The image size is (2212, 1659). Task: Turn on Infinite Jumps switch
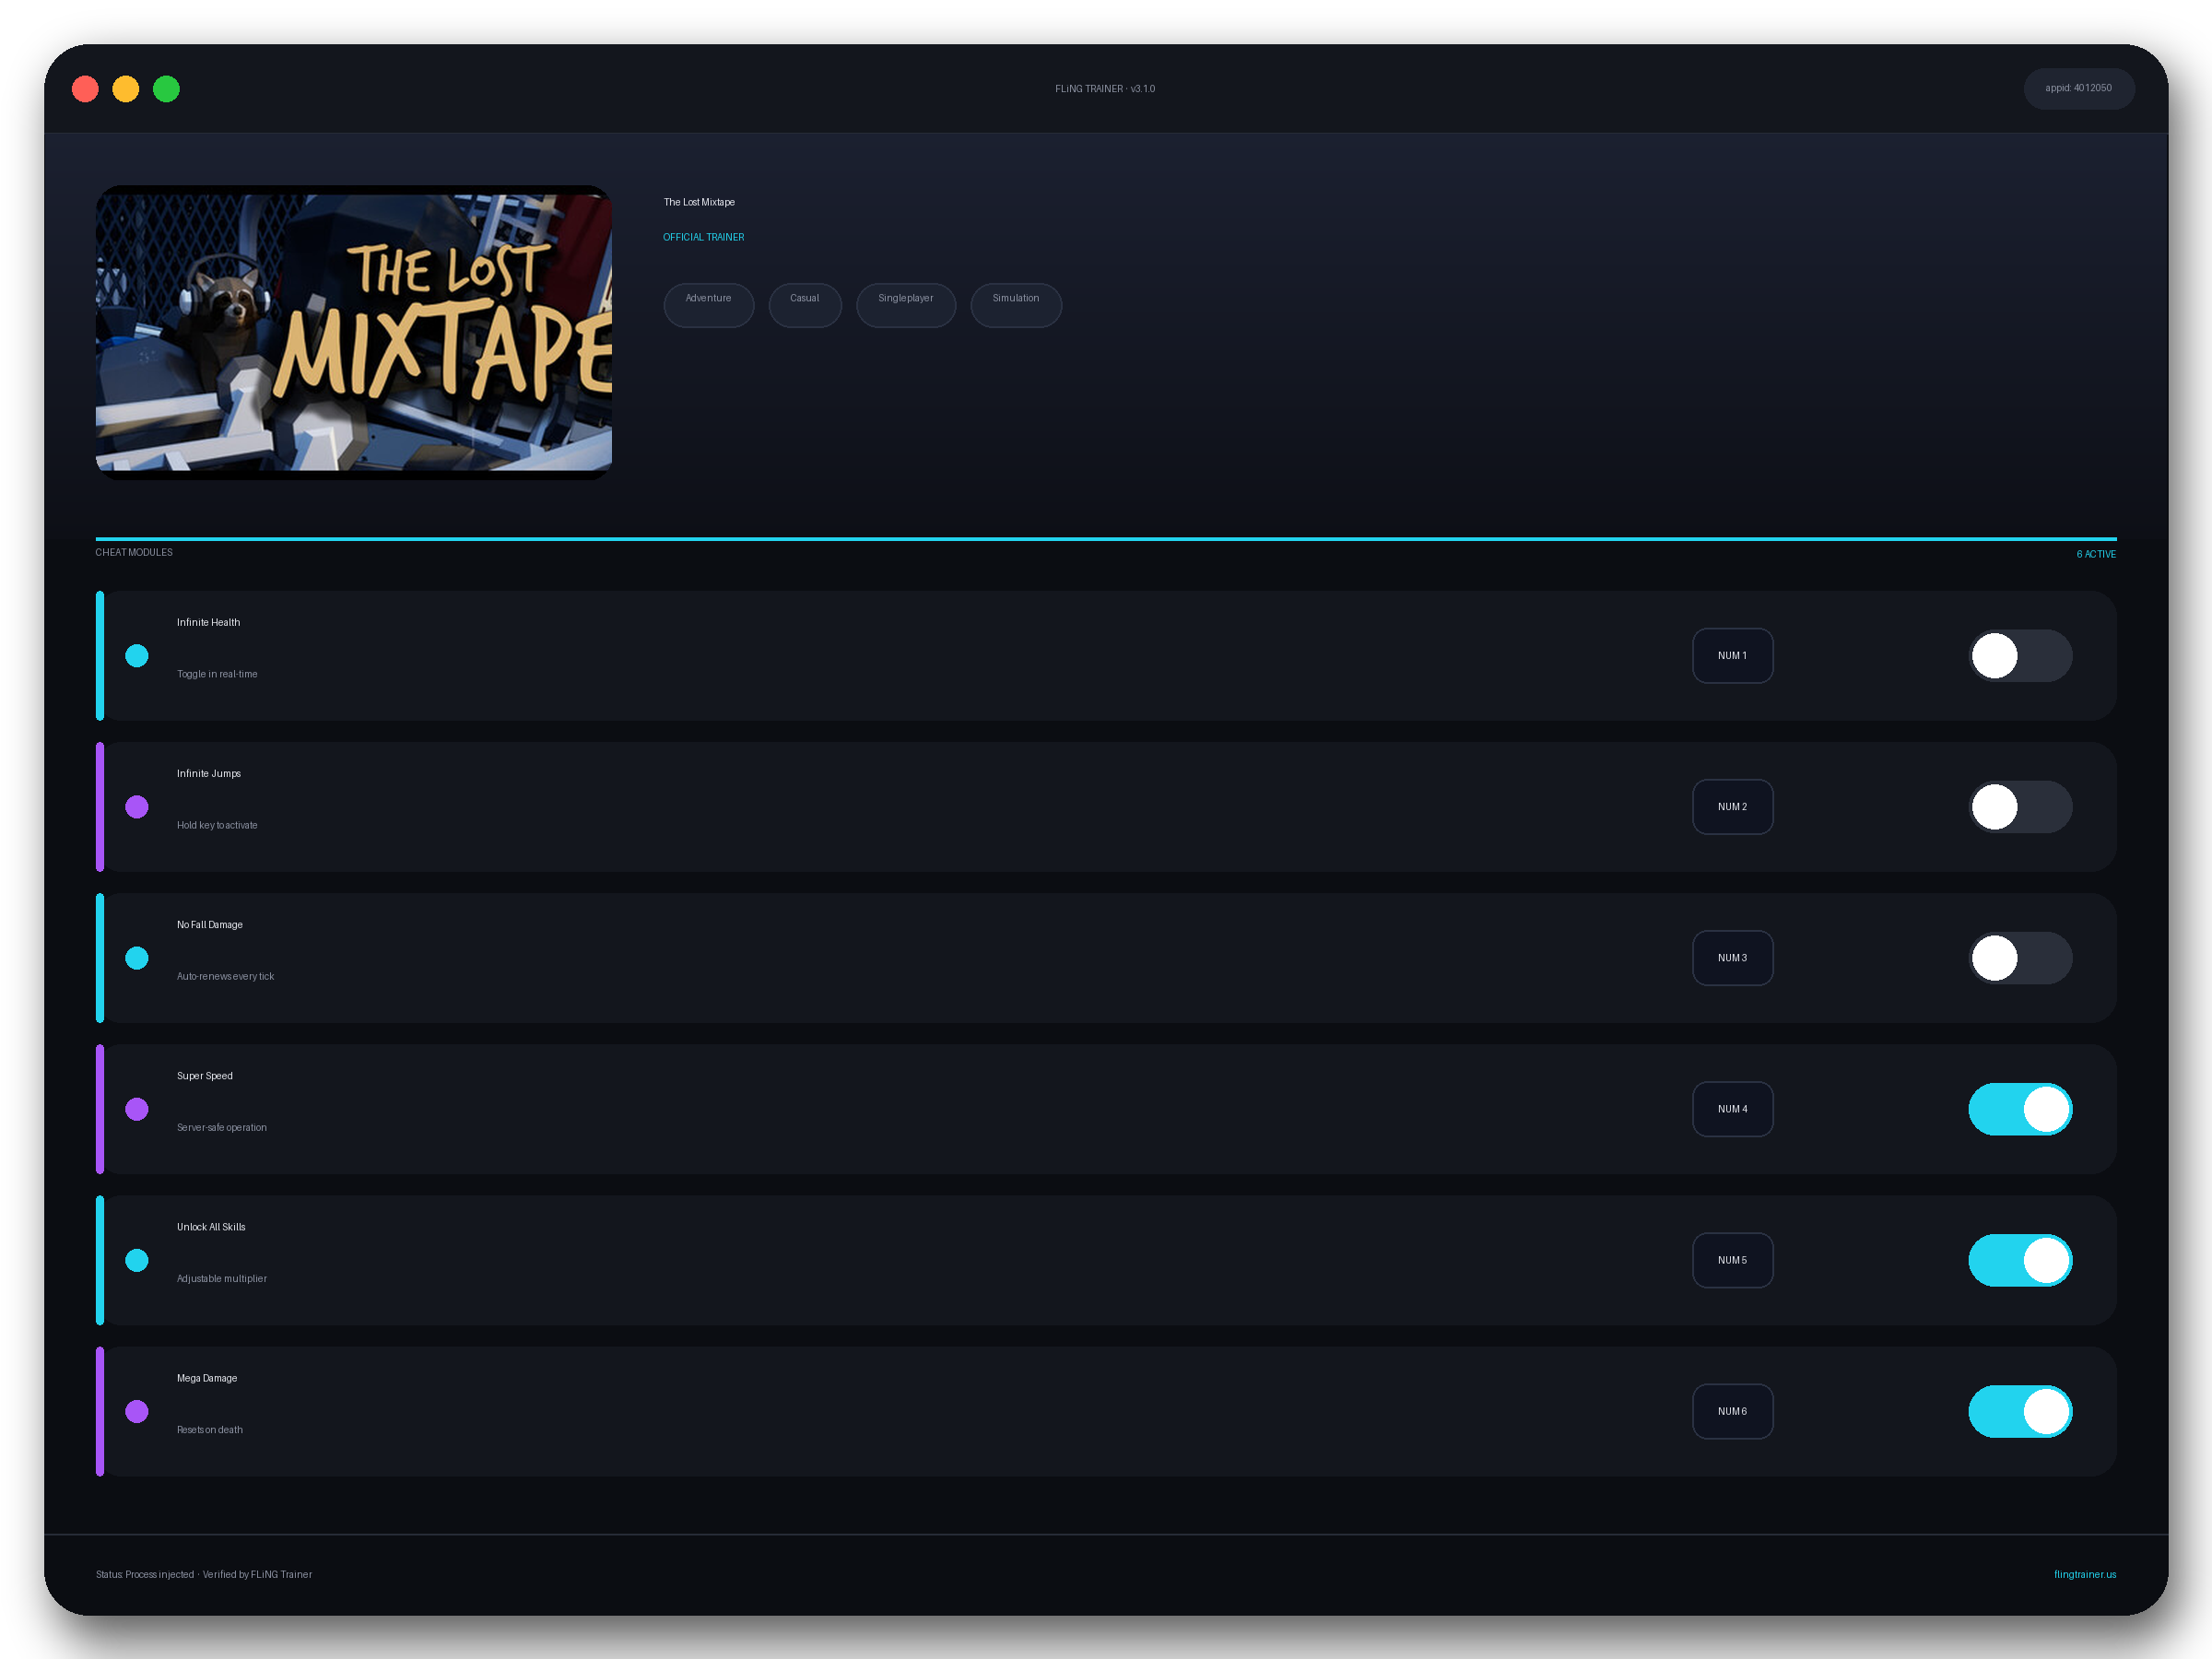tap(2020, 807)
